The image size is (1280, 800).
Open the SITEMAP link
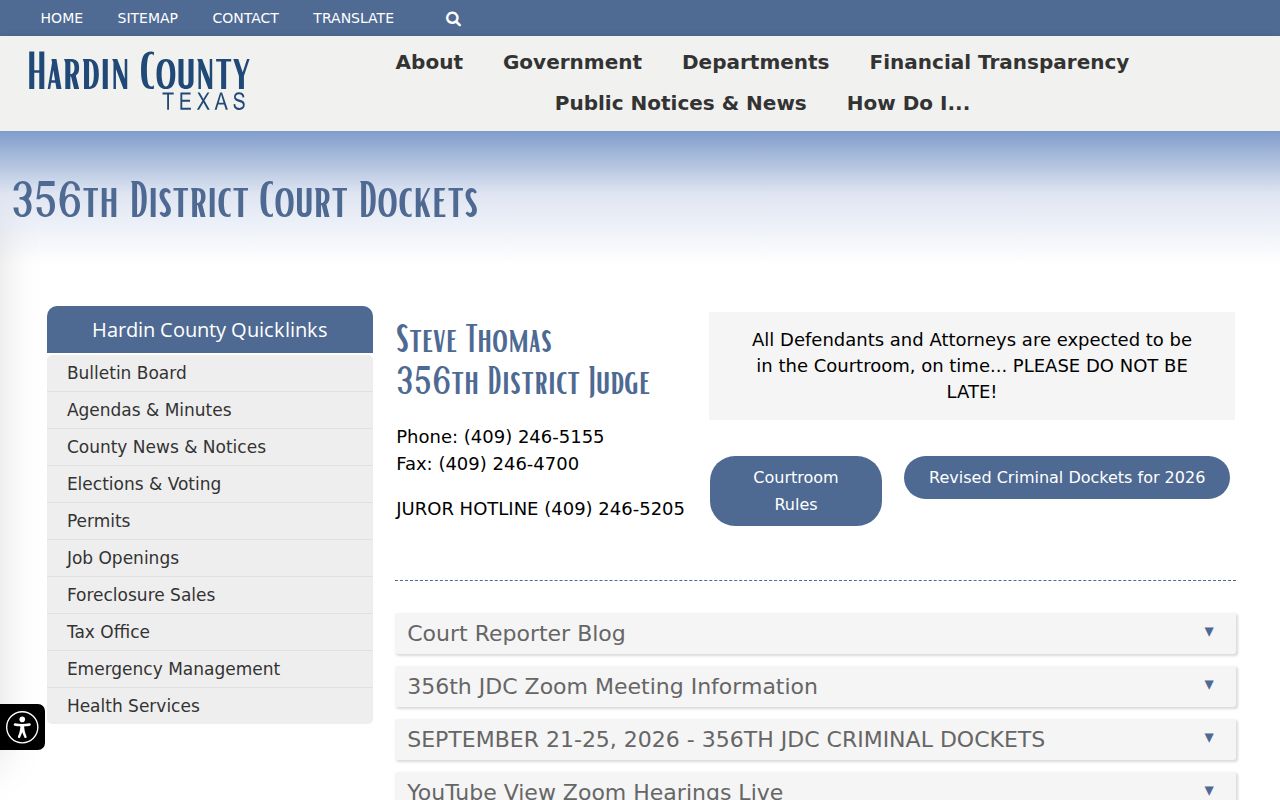[148, 18]
